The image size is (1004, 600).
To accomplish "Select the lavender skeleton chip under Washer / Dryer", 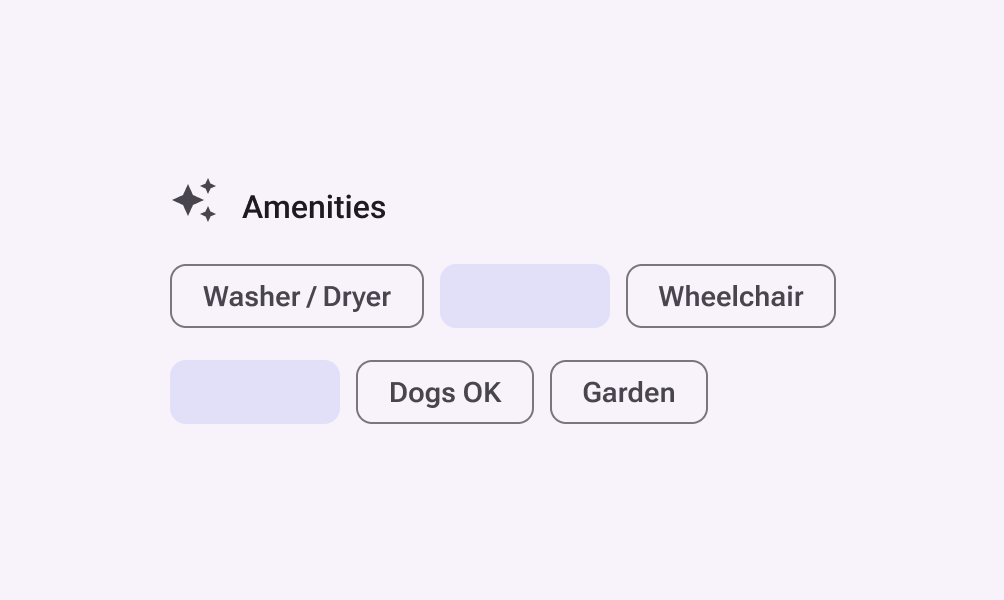I will (x=255, y=392).
